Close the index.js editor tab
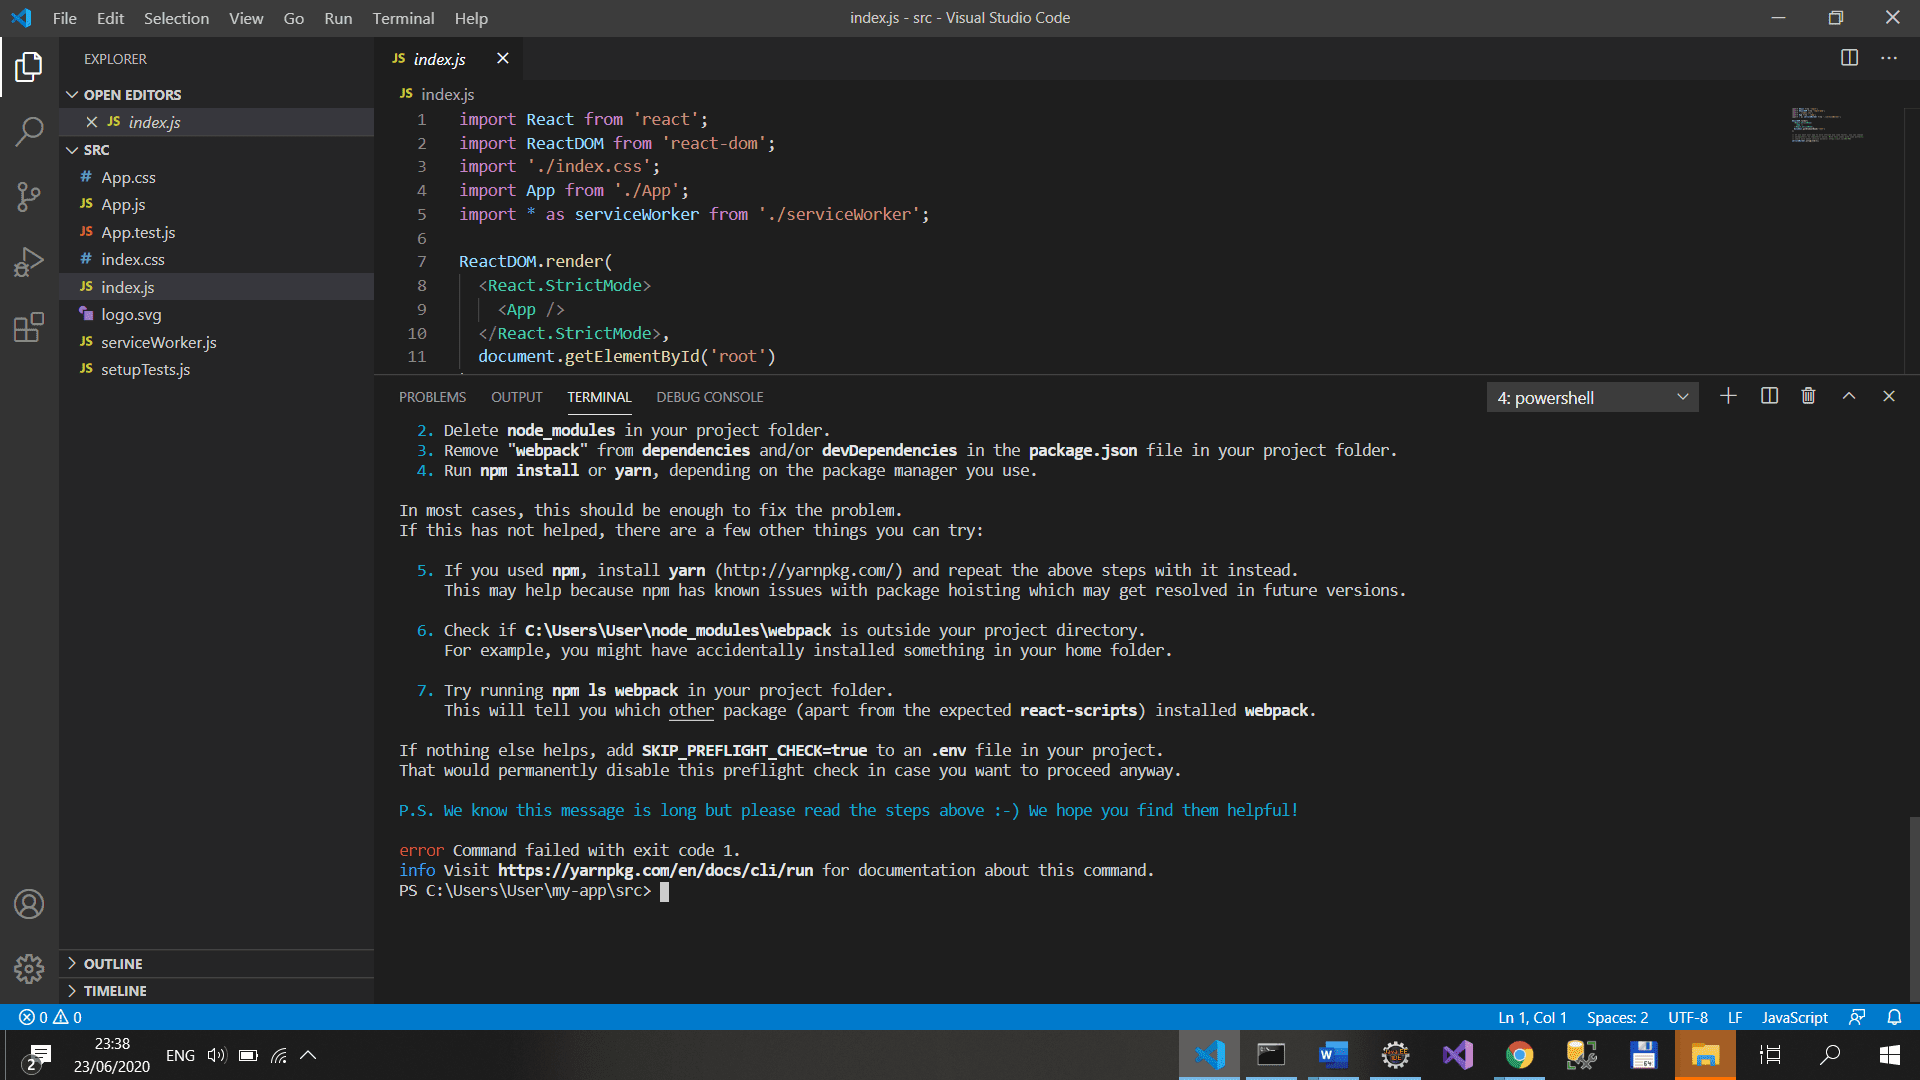Image resolution: width=1920 pixels, height=1080 pixels. 503,58
